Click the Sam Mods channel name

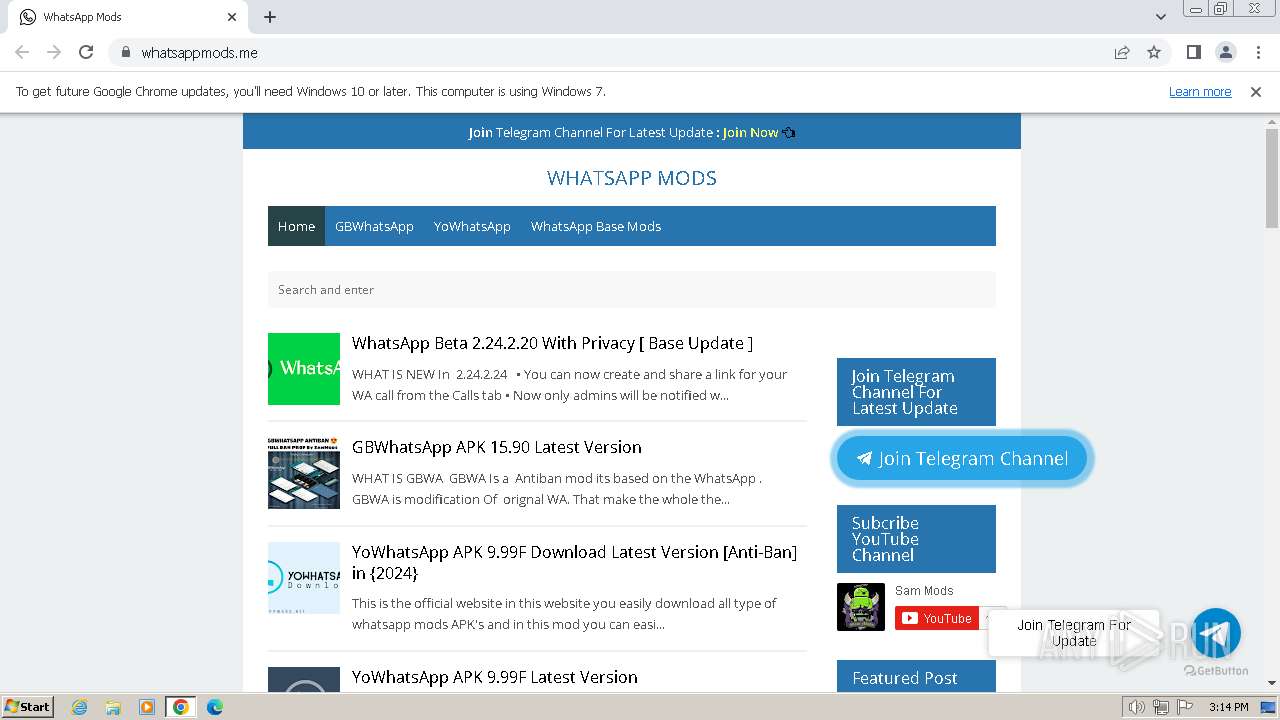point(924,590)
